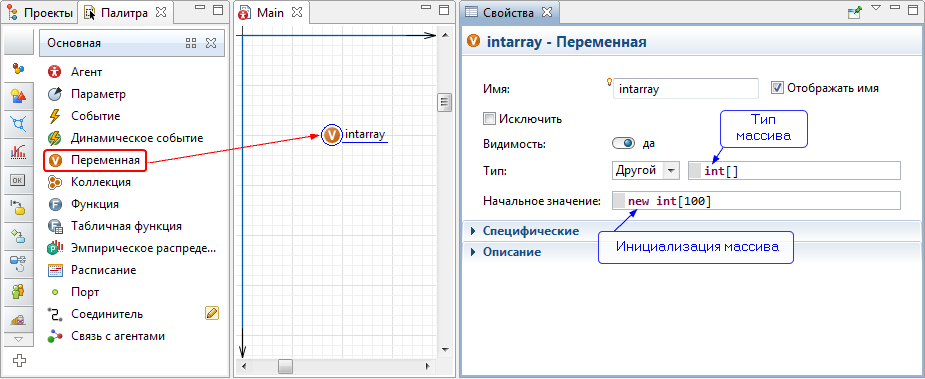Uncheck the Отображать имя checkbox
Viewport: 925px width, 379px height.
[777, 88]
